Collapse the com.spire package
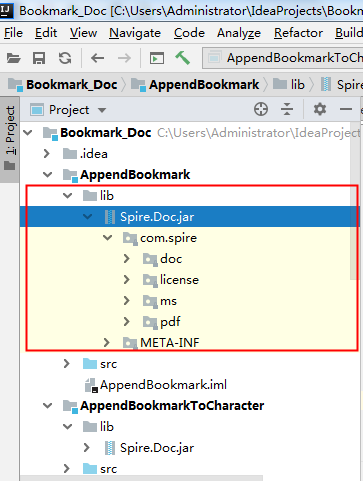The height and width of the screenshot is (481, 363). [107, 238]
